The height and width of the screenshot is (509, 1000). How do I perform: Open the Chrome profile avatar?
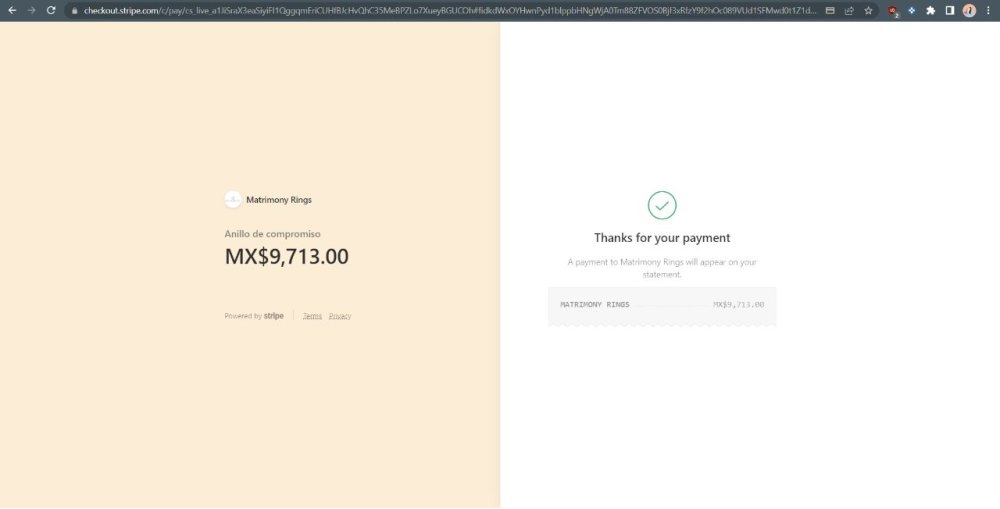(969, 11)
